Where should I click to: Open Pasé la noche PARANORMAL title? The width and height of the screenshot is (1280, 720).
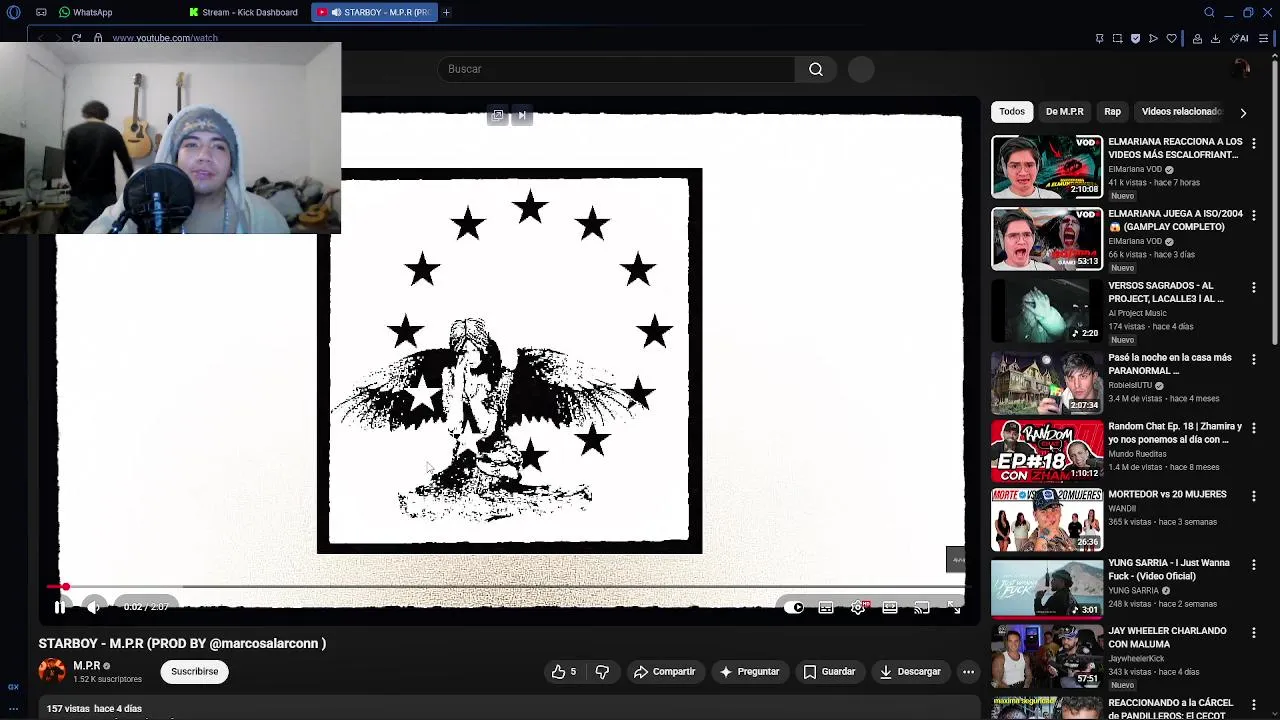1169,364
